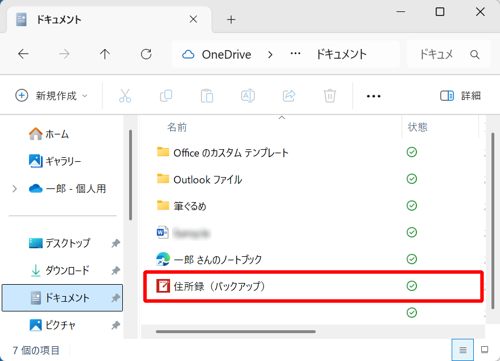Switch to details list view button
This screenshot has width=500, height=361.
pos(463,350)
